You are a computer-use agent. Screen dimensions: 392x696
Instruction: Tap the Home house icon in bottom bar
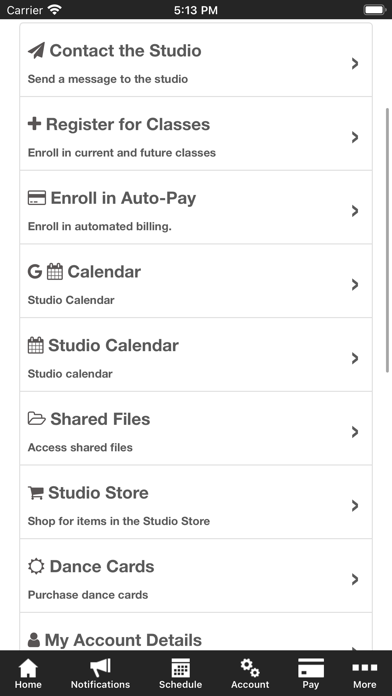(x=28, y=668)
